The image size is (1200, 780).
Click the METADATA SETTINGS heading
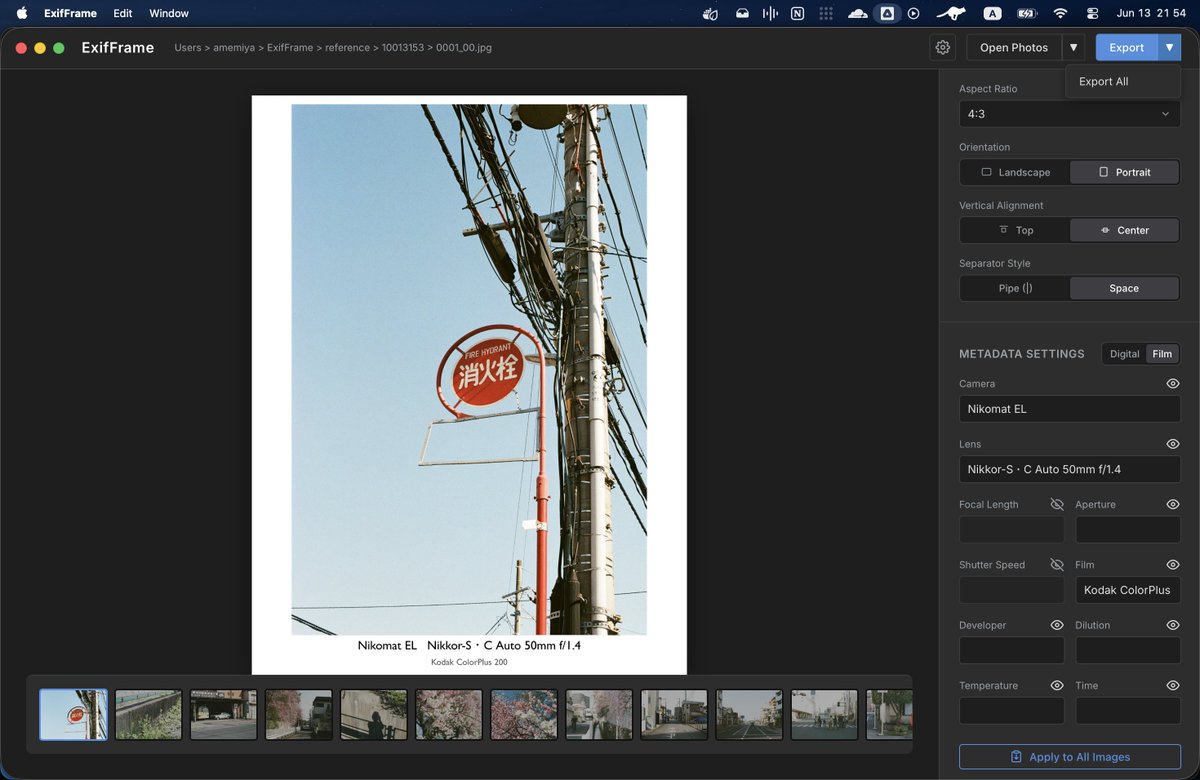tap(1022, 354)
